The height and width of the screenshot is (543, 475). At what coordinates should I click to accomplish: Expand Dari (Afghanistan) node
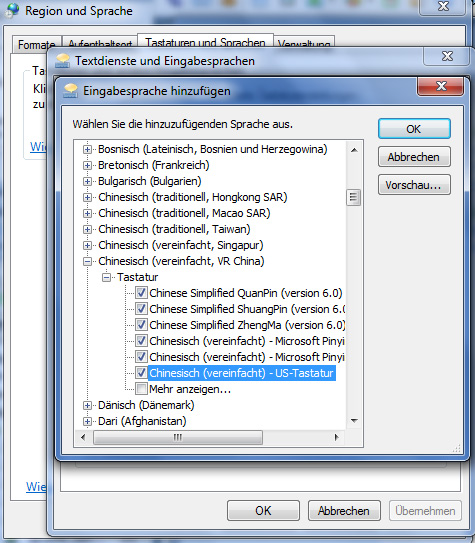coord(87,421)
